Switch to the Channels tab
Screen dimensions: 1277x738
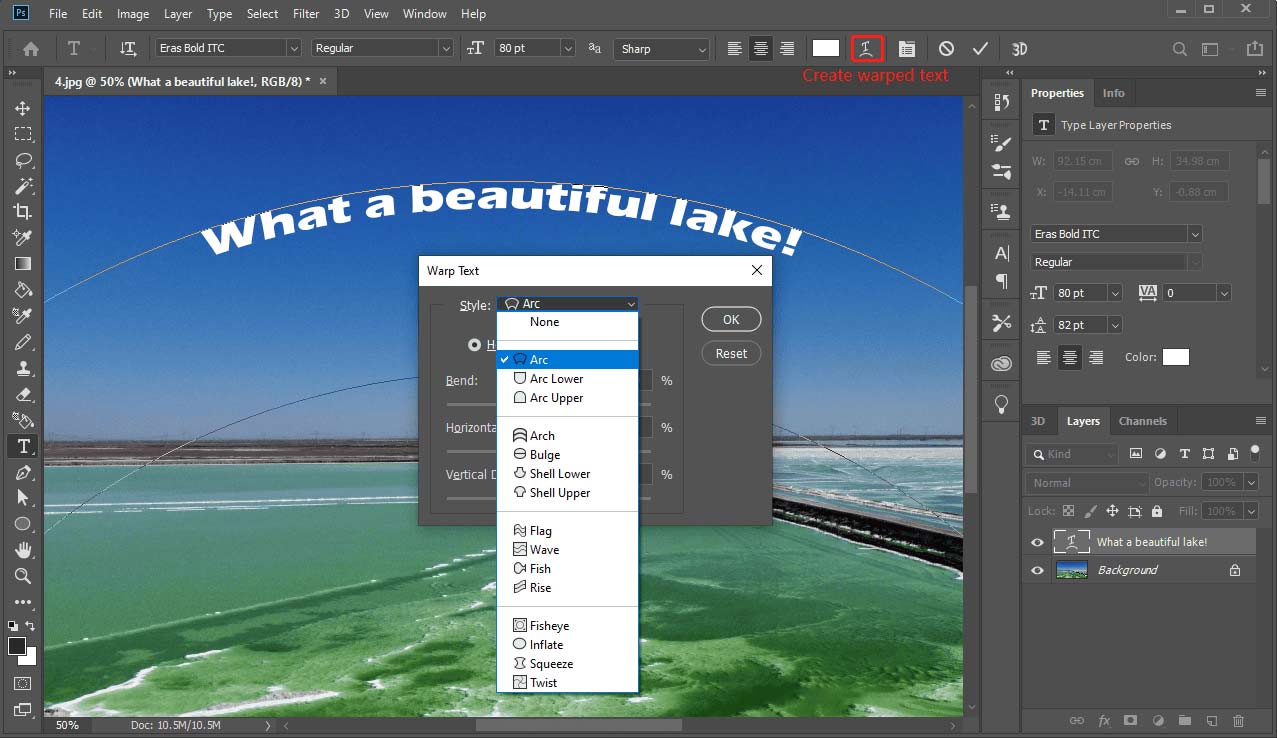pyautogui.click(x=1142, y=420)
